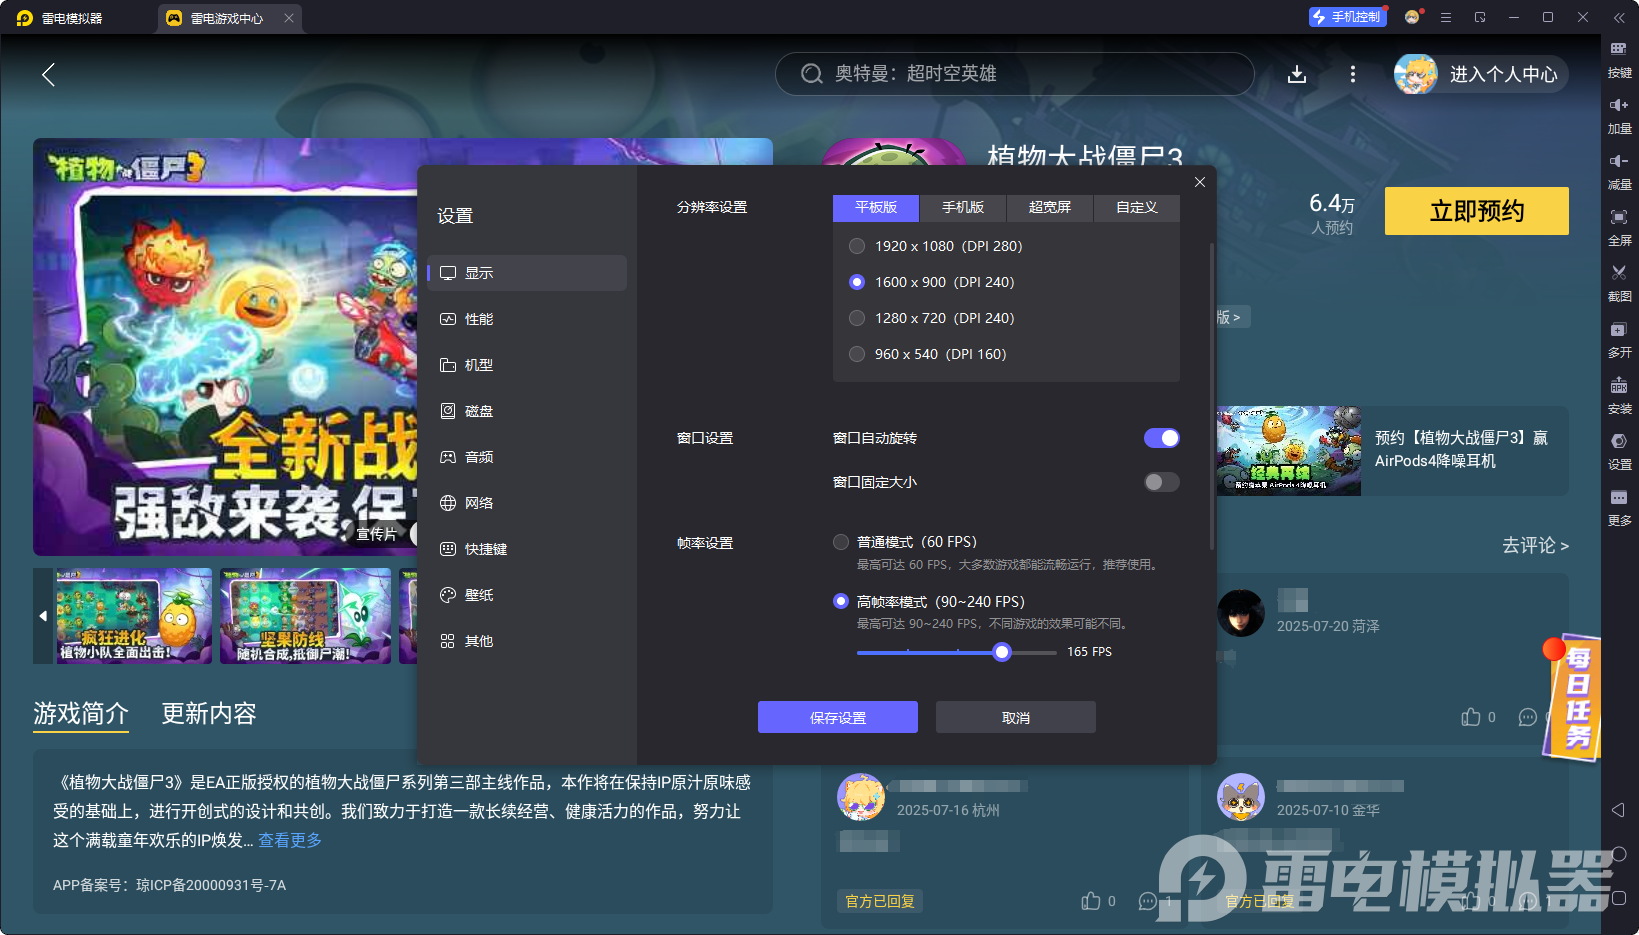Click the 手机控制 phone control button

coord(1348,17)
